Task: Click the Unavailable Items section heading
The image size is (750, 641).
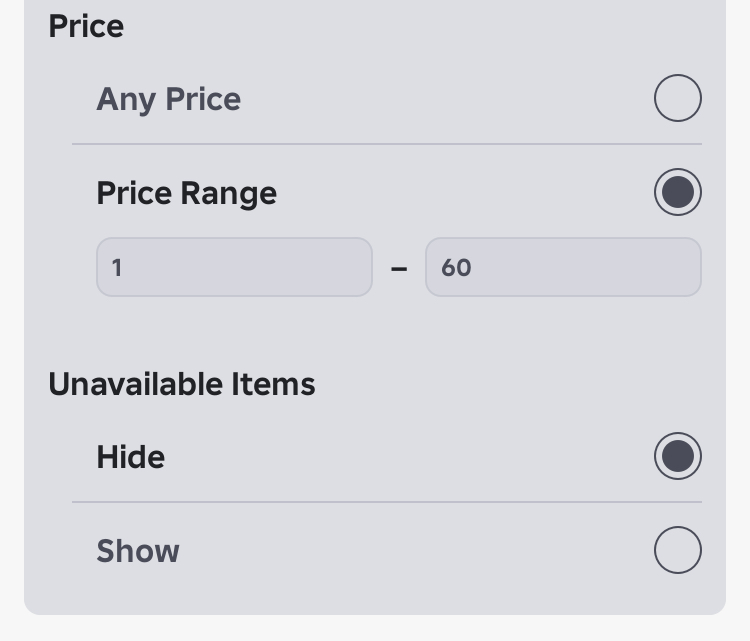Action: click(181, 384)
